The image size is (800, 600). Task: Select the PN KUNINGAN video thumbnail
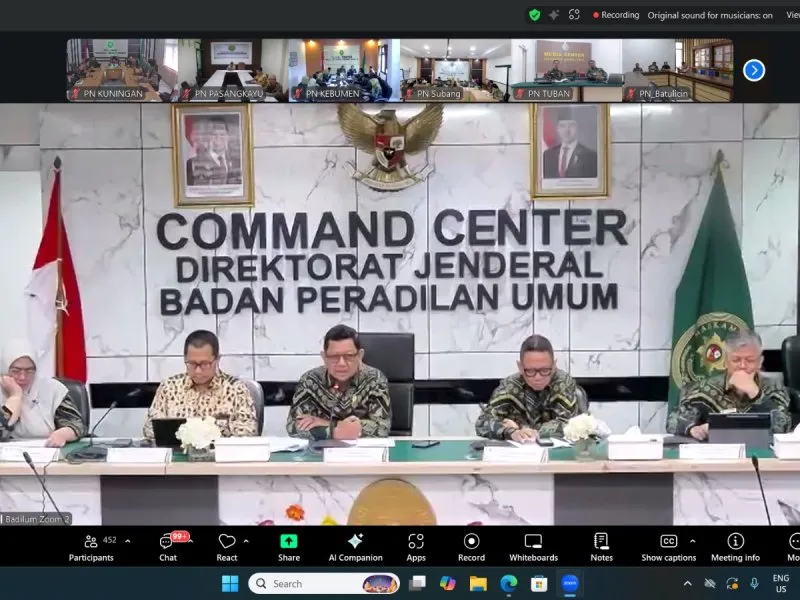click(x=122, y=70)
